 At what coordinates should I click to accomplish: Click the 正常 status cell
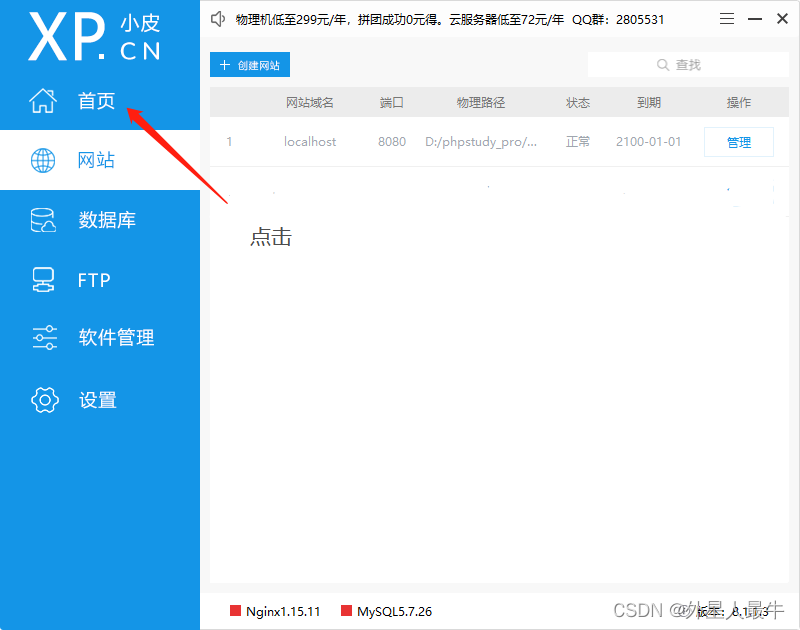pos(578,142)
